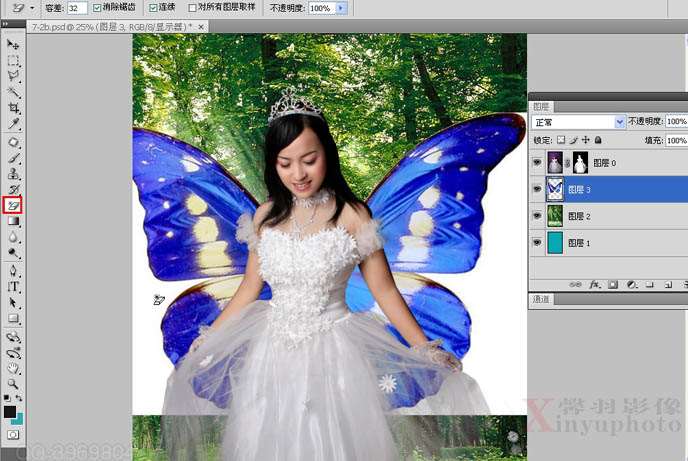Select the Magic Eraser tool highlighted in red
The width and height of the screenshot is (688, 461).
pos(14,205)
